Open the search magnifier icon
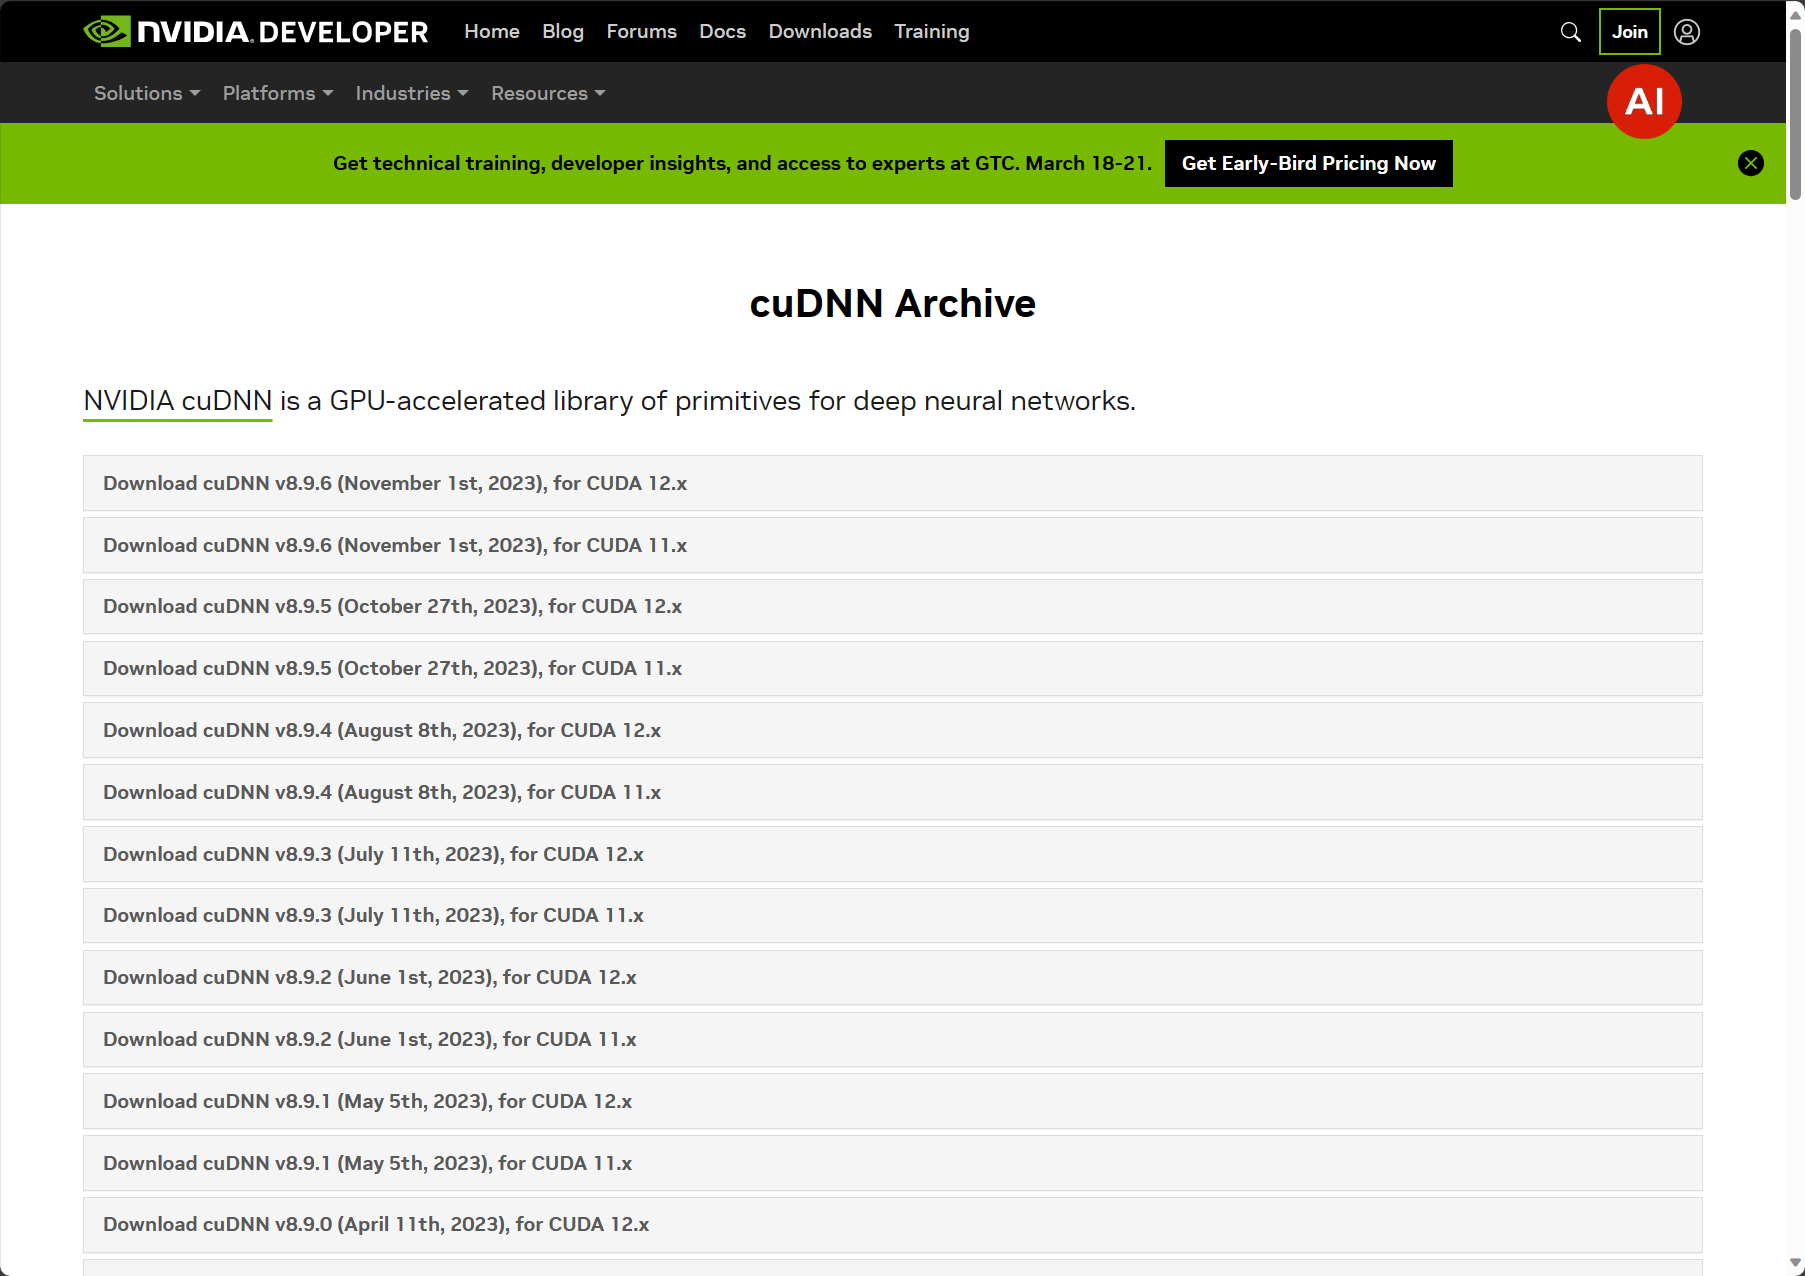The image size is (1805, 1276). click(1571, 32)
